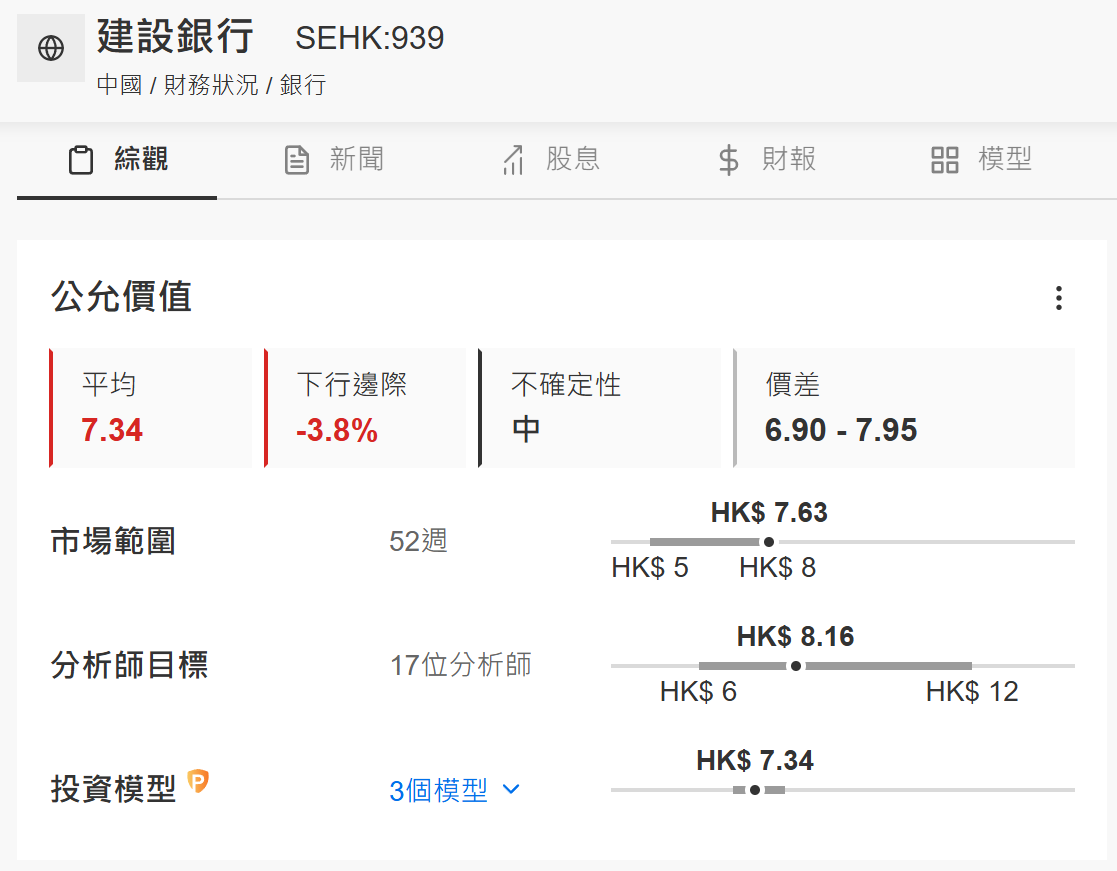Click the HK$ 5 low range label
The image size is (1117, 871).
pos(650,568)
